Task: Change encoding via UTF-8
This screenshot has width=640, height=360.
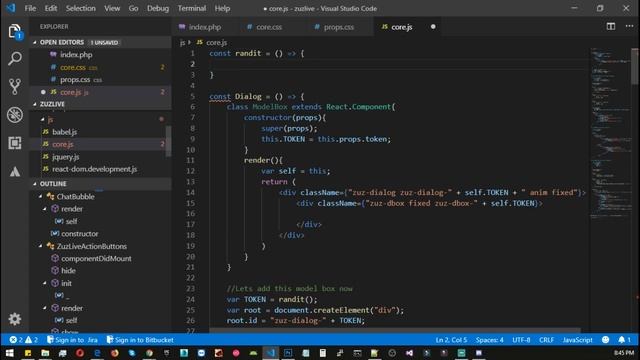Action: pos(521,340)
